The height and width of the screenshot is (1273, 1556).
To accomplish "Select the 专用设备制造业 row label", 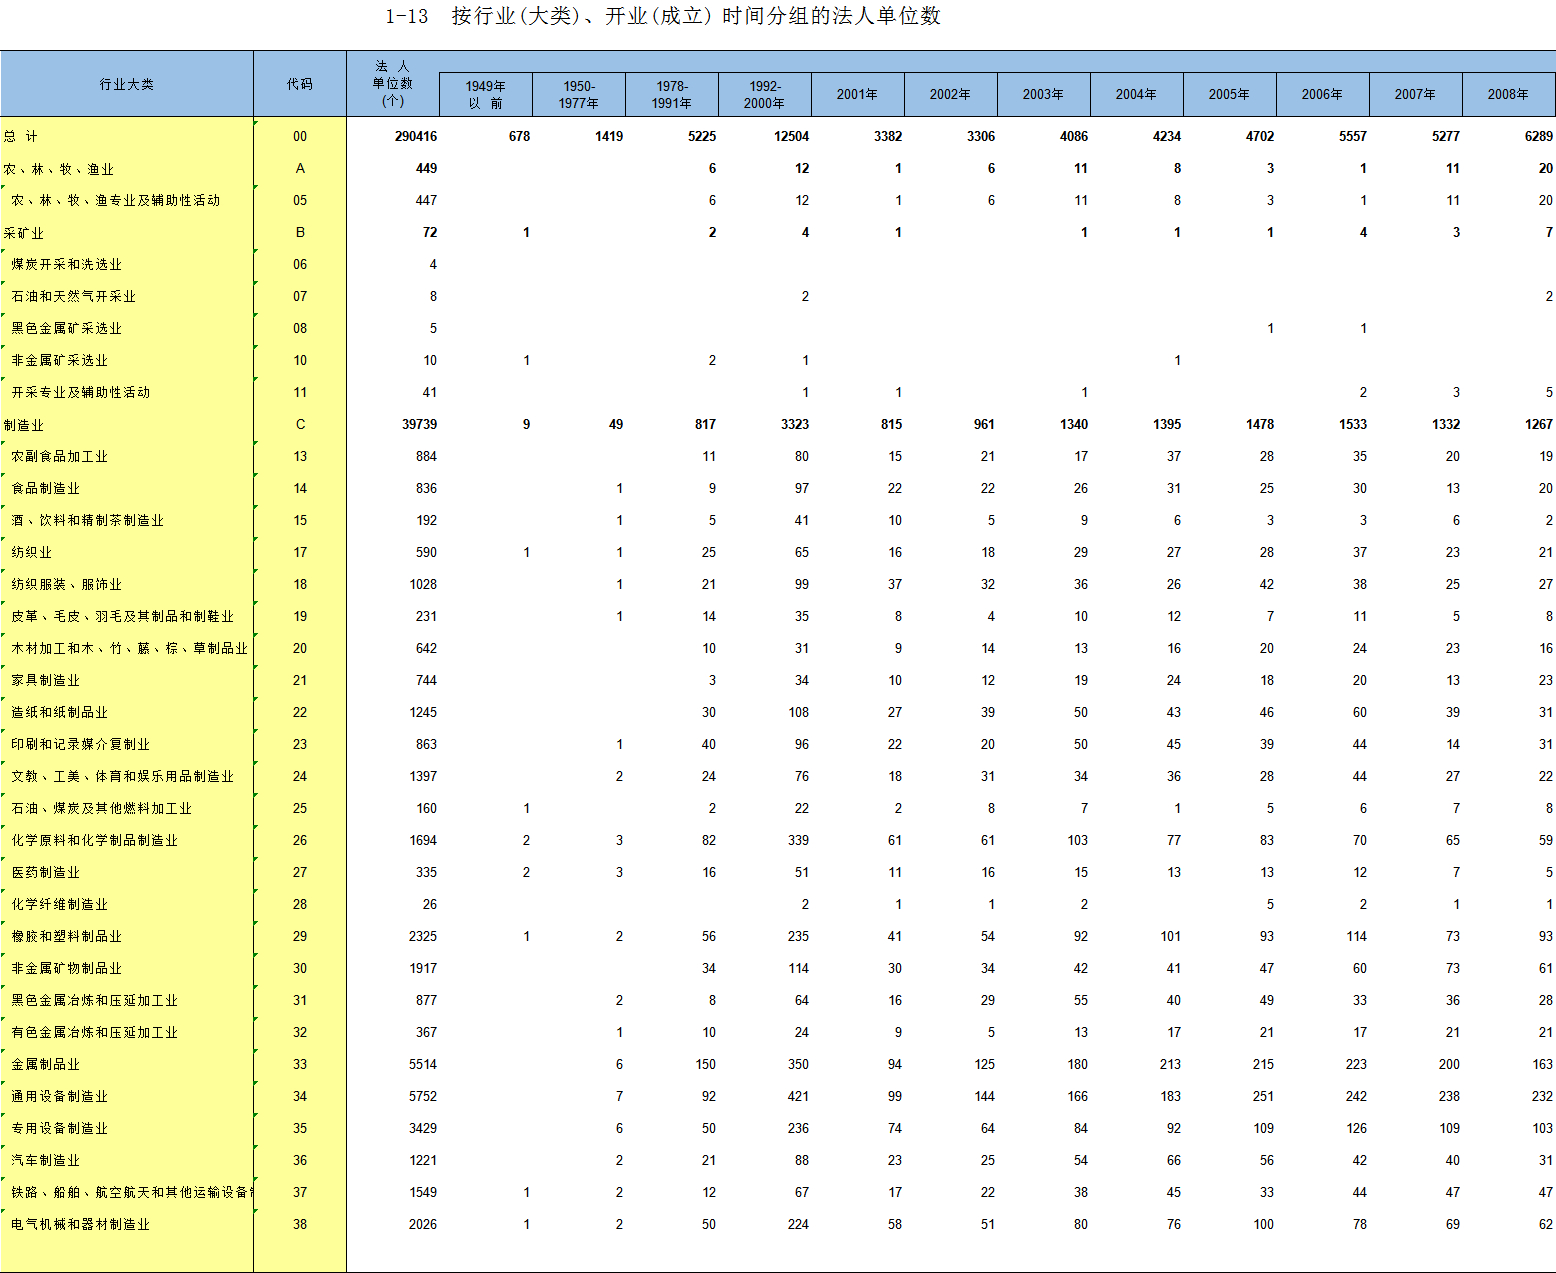I will 60,1129.
